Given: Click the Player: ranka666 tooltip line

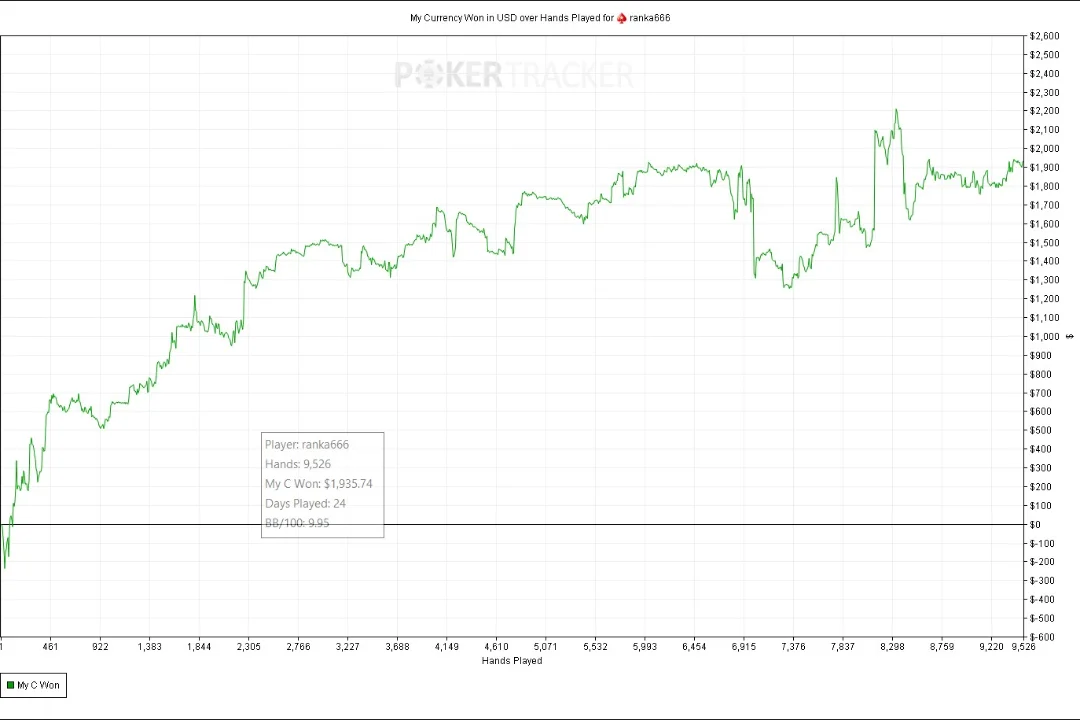Looking at the screenshot, I should coord(307,445).
